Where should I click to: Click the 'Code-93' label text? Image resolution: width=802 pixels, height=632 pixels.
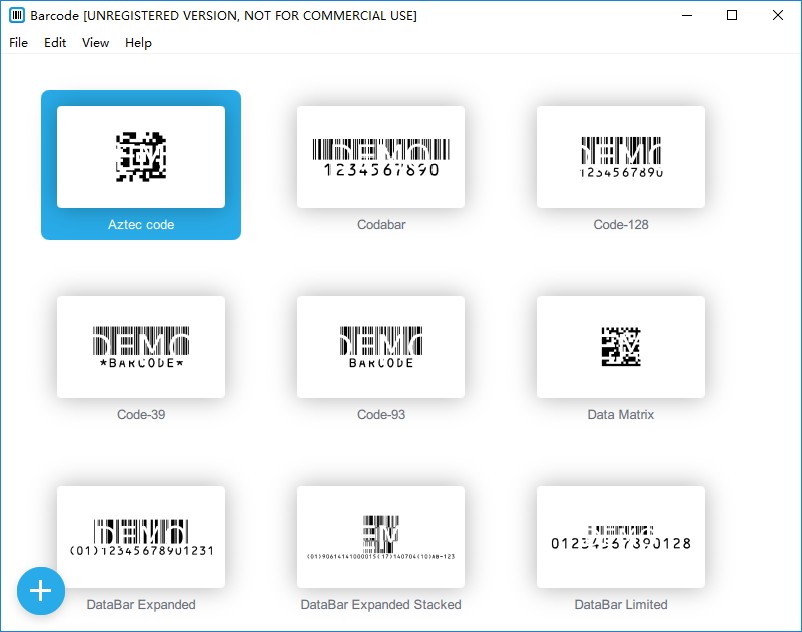[x=381, y=415]
